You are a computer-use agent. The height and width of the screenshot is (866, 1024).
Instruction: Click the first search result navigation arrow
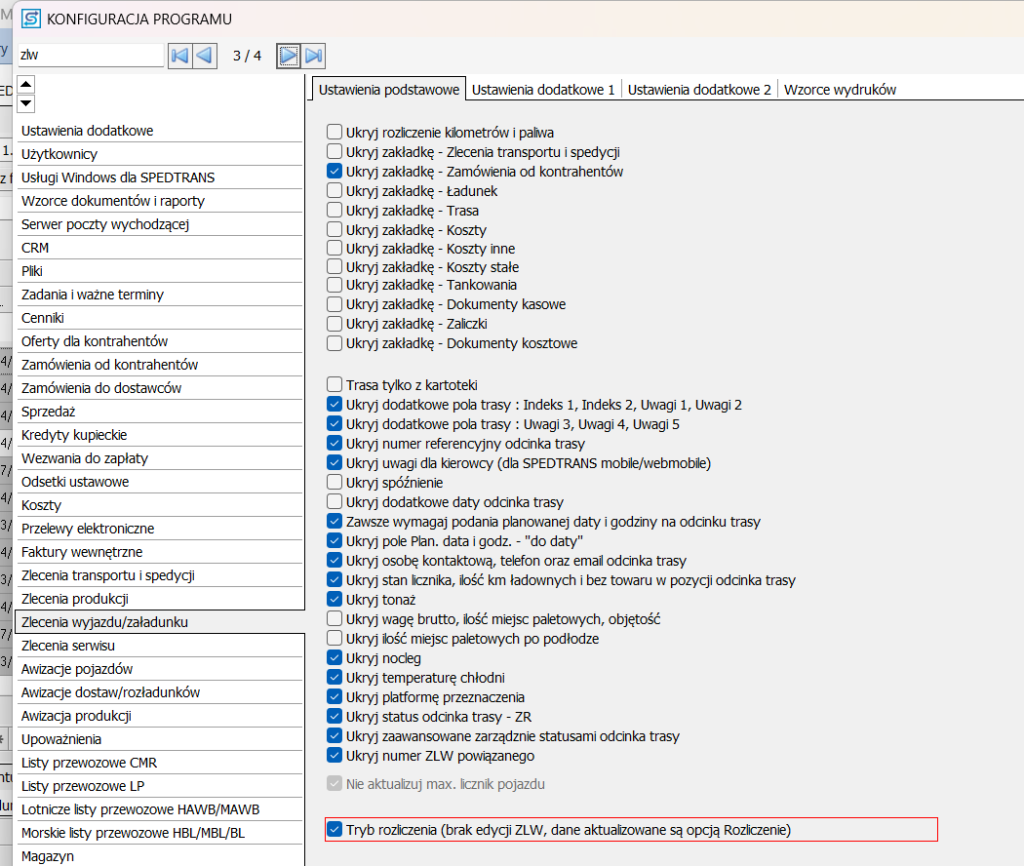pos(180,56)
